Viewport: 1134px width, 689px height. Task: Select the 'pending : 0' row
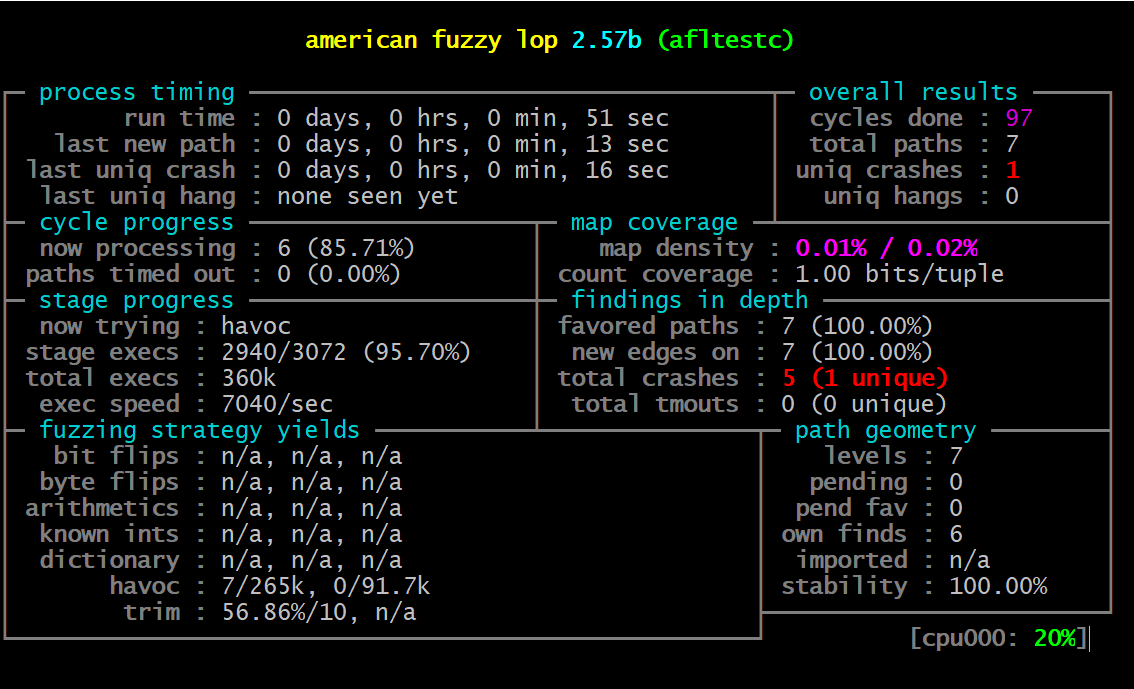(886, 483)
